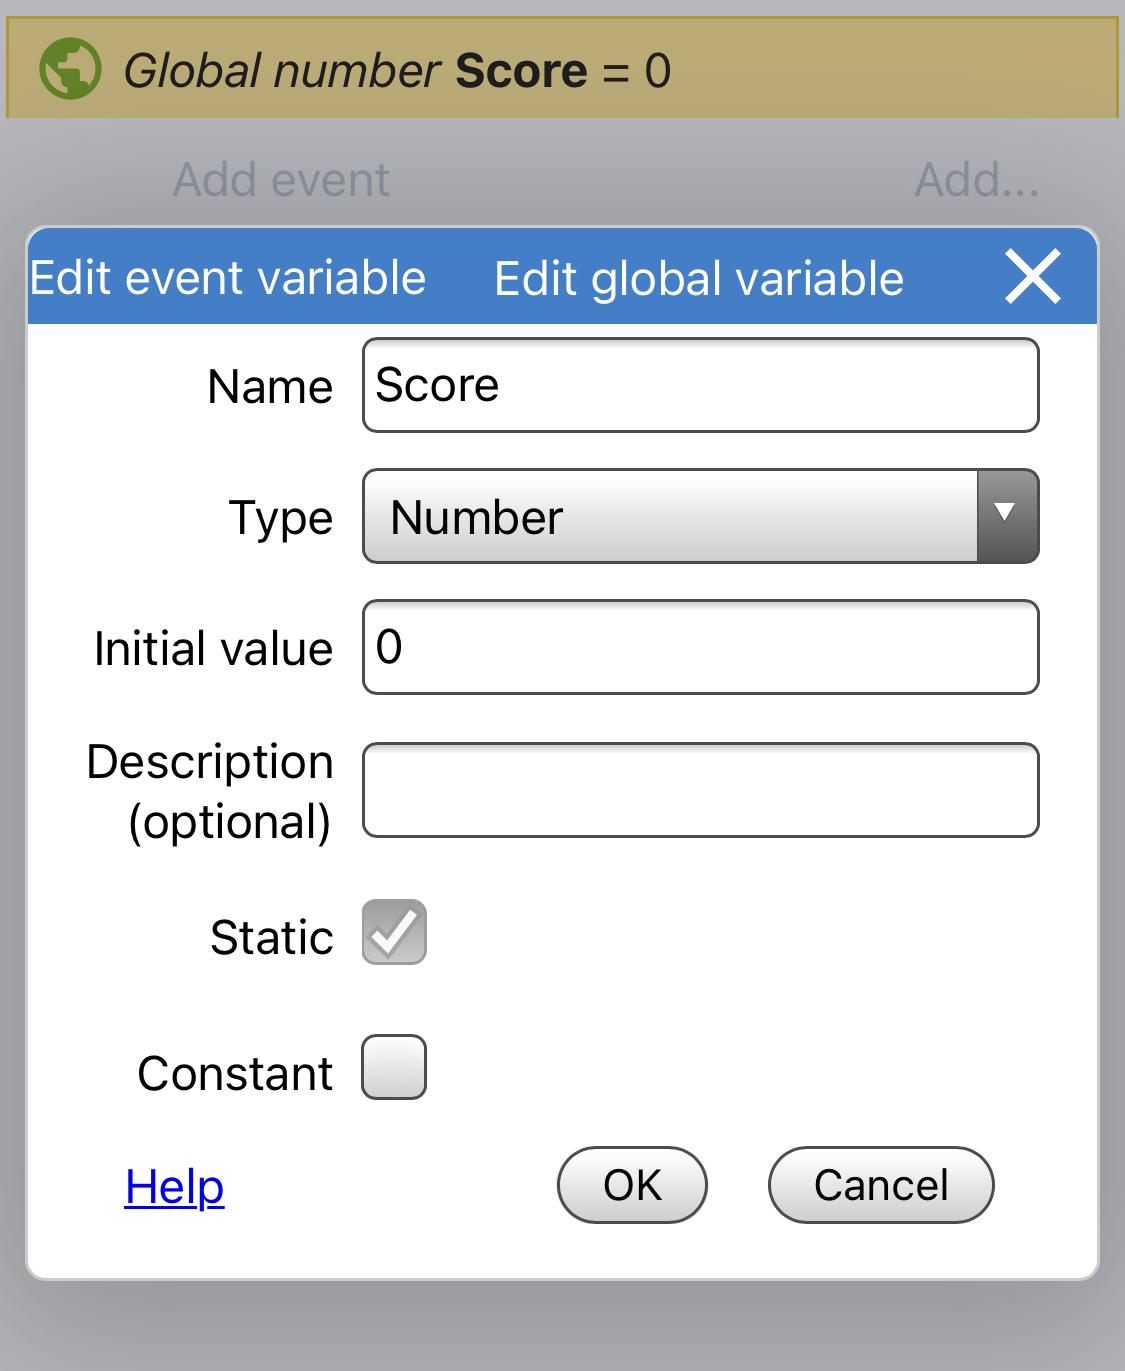The width and height of the screenshot is (1125, 1371).
Task: Click the Constant label text
Action: tap(235, 1073)
